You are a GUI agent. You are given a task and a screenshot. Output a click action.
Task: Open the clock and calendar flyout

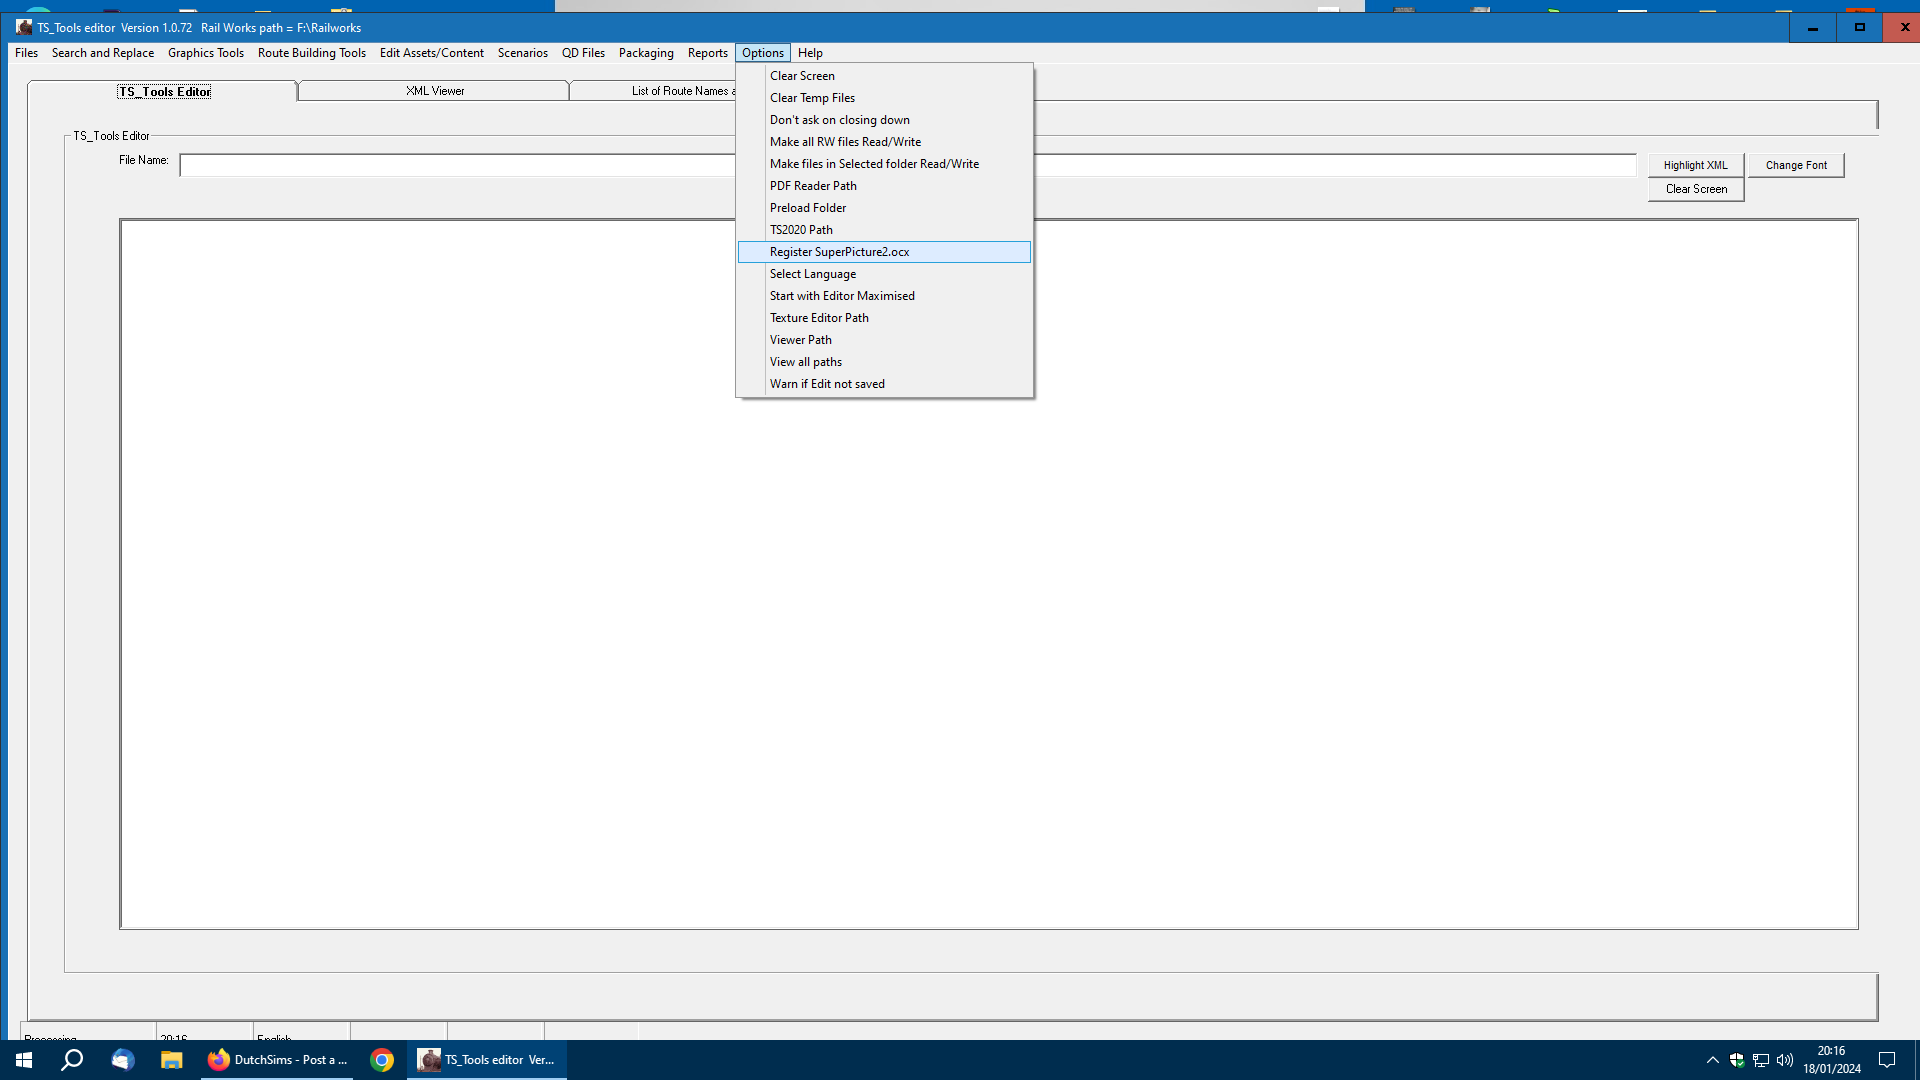coord(1832,1060)
